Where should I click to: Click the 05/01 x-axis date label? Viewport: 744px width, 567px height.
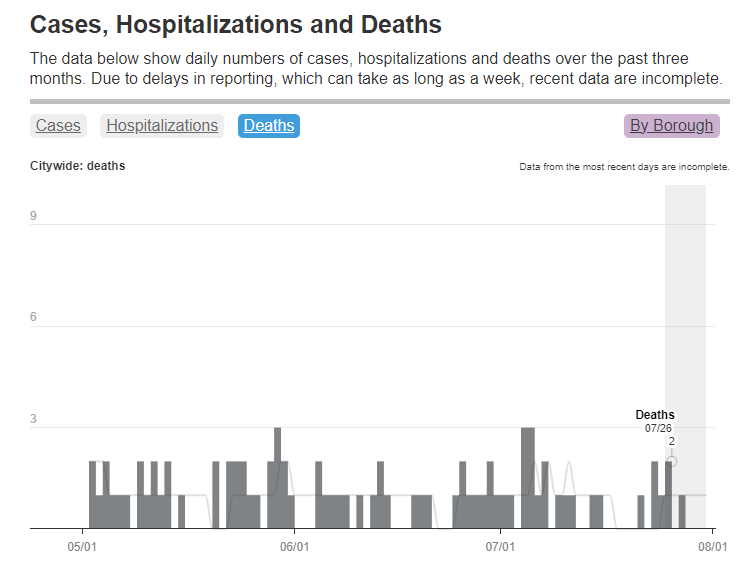coord(82,547)
